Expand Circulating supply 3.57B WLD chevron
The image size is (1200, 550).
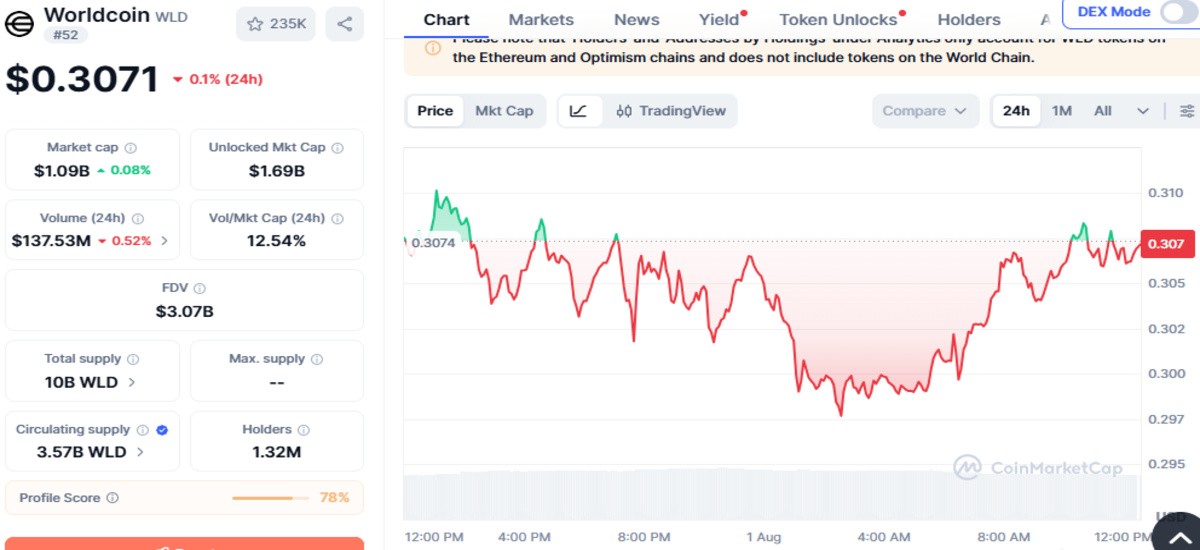click(140, 452)
